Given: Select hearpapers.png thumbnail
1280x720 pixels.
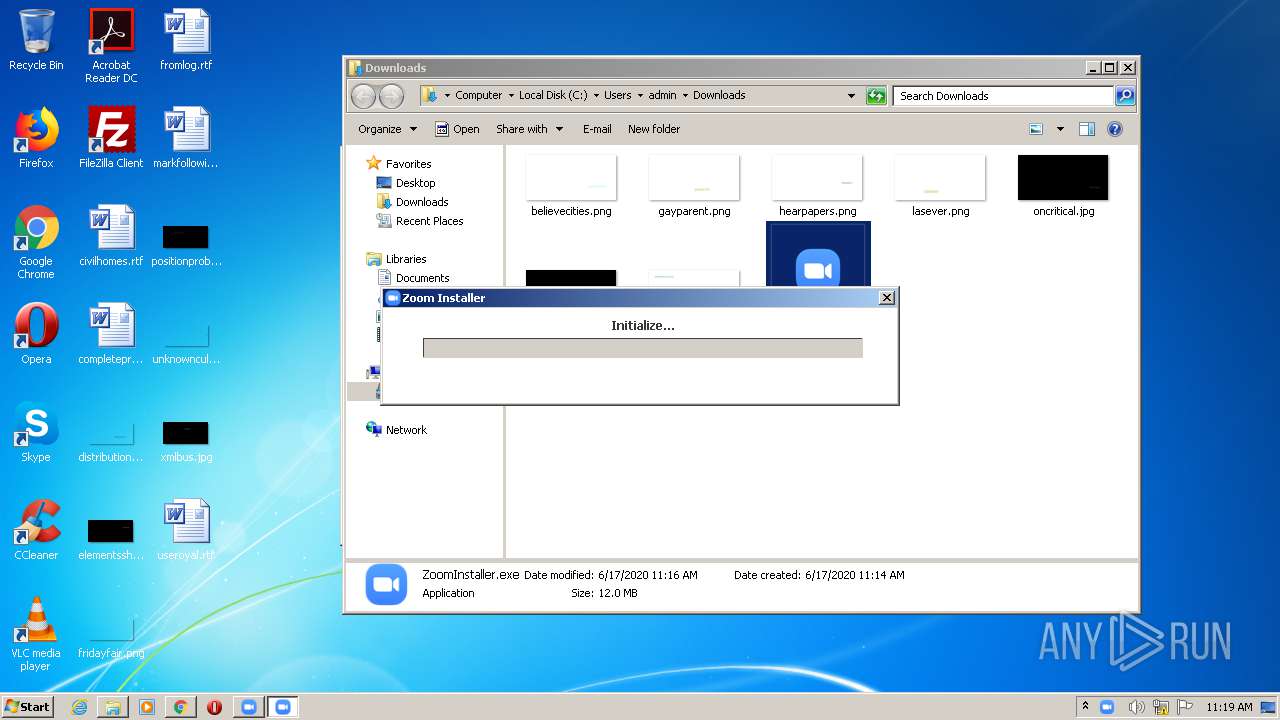Looking at the screenshot, I should tap(817, 186).
